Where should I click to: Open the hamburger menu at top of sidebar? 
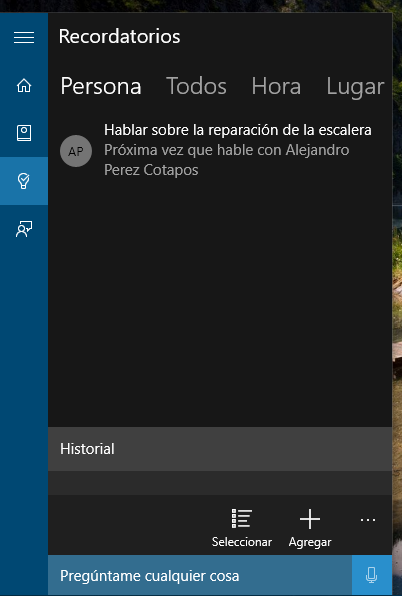[x=24, y=37]
